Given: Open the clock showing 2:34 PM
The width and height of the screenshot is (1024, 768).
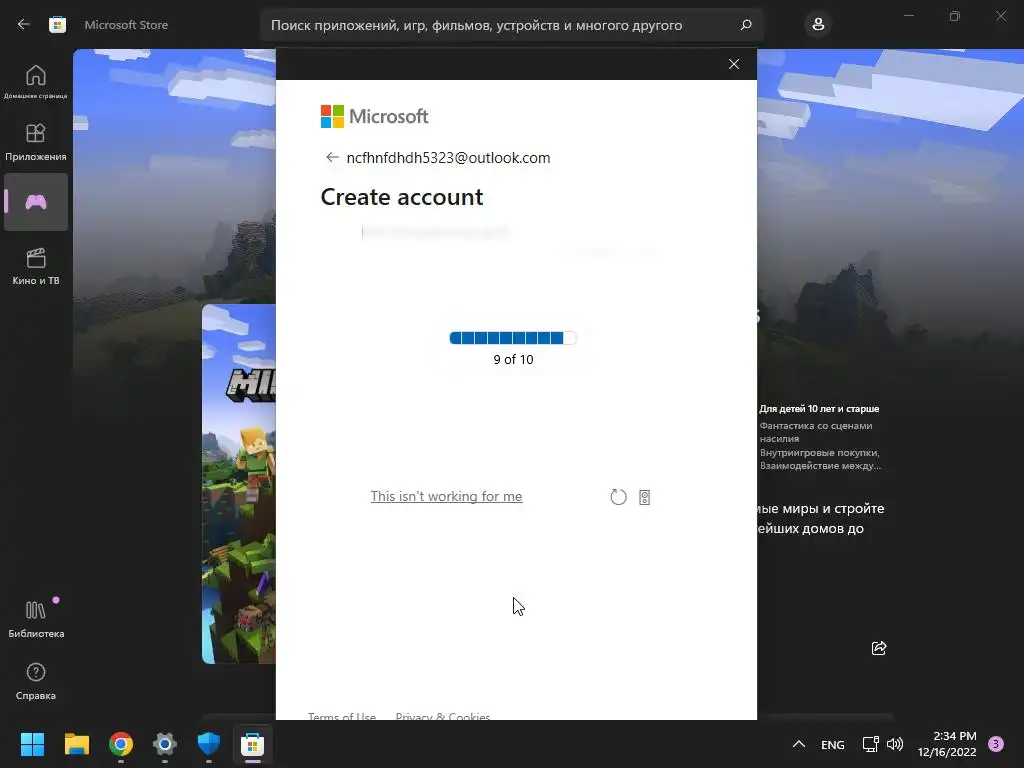Looking at the screenshot, I should [x=947, y=744].
